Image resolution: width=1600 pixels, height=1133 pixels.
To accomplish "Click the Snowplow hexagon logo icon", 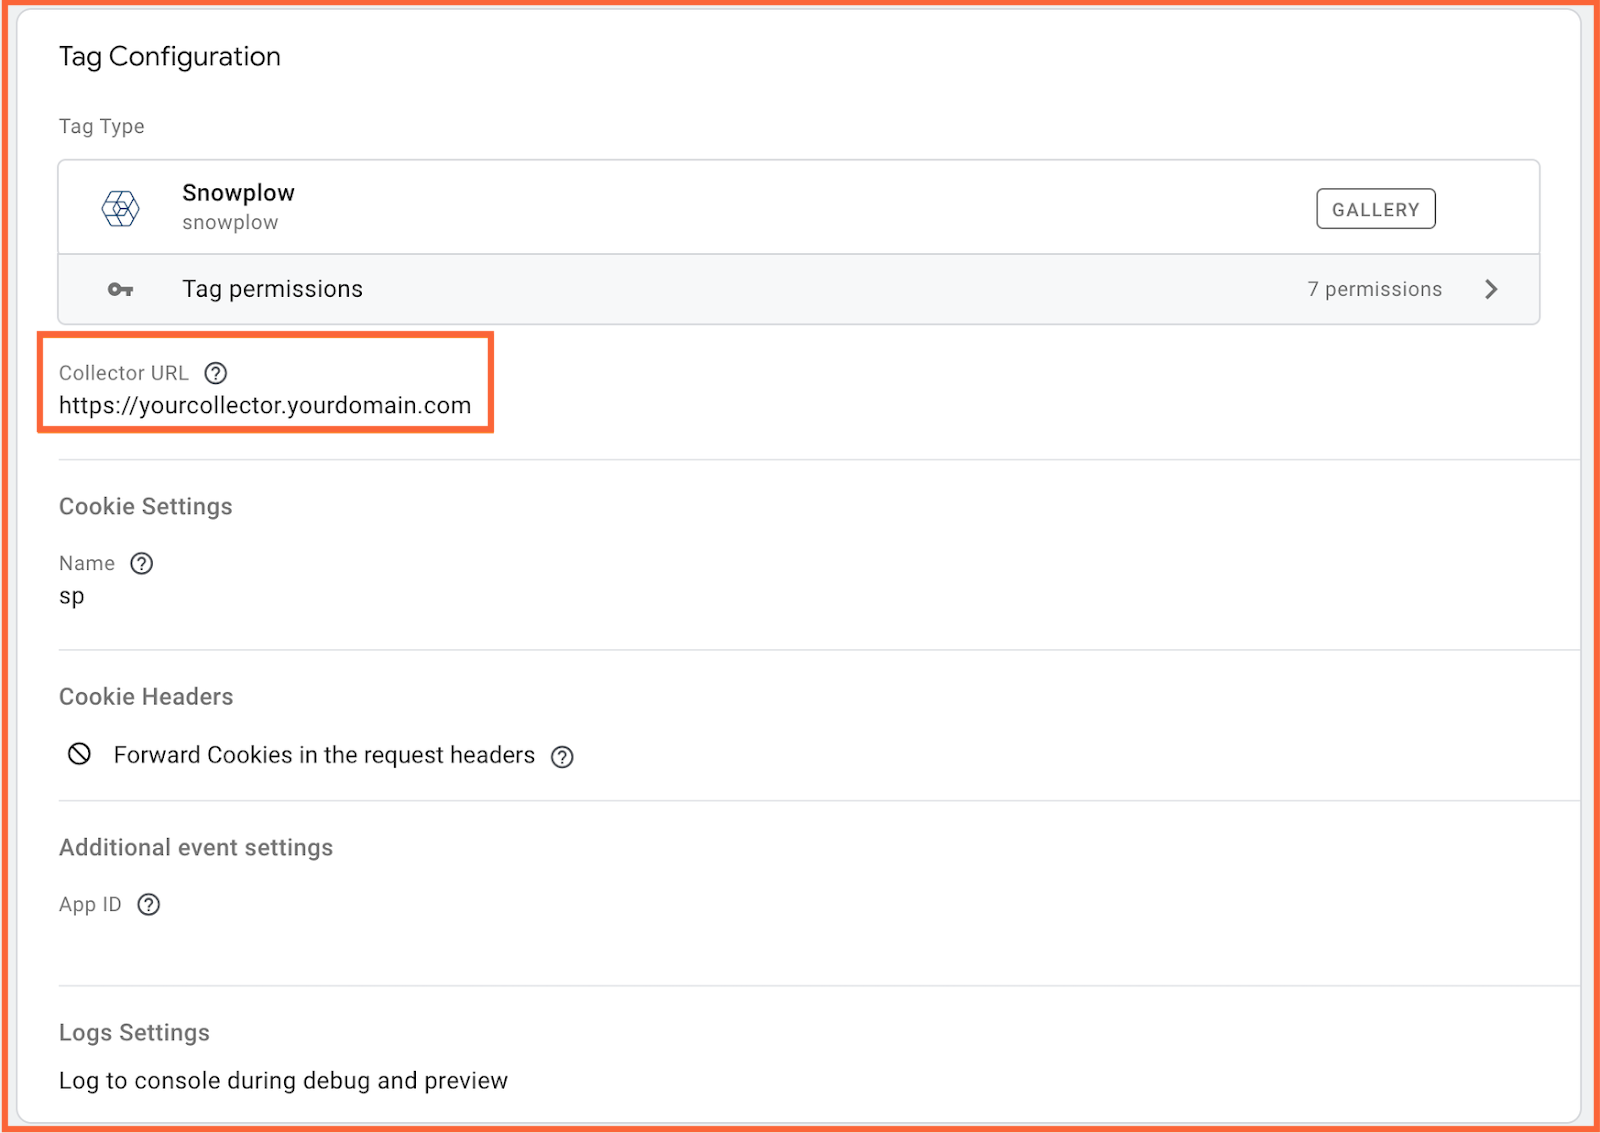I will click(120, 208).
